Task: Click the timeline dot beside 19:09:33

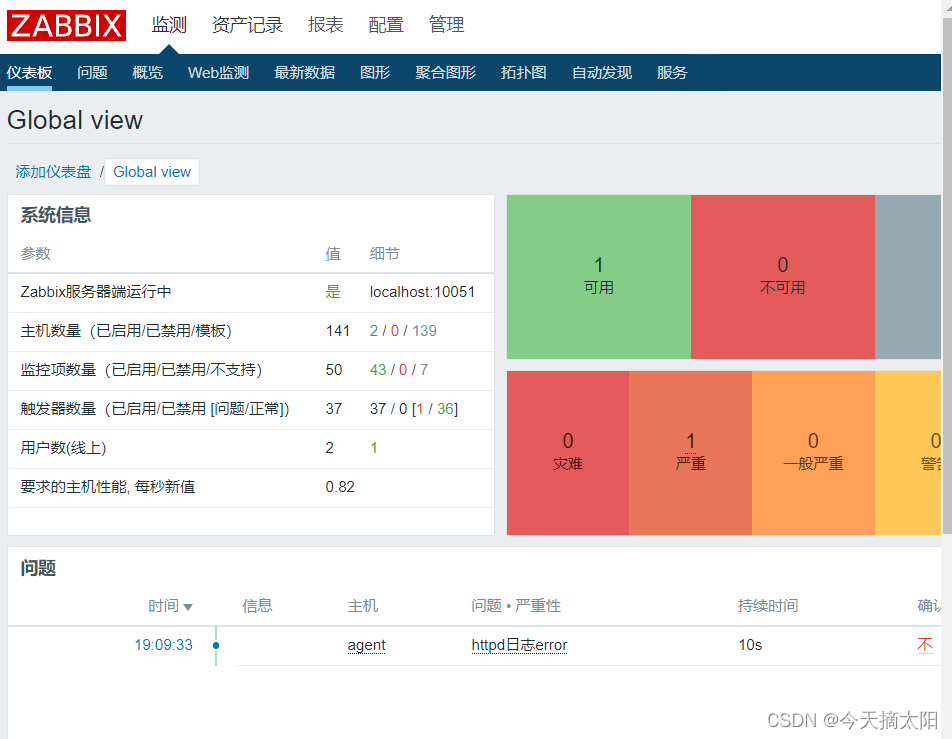Action: tap(216, 645)
